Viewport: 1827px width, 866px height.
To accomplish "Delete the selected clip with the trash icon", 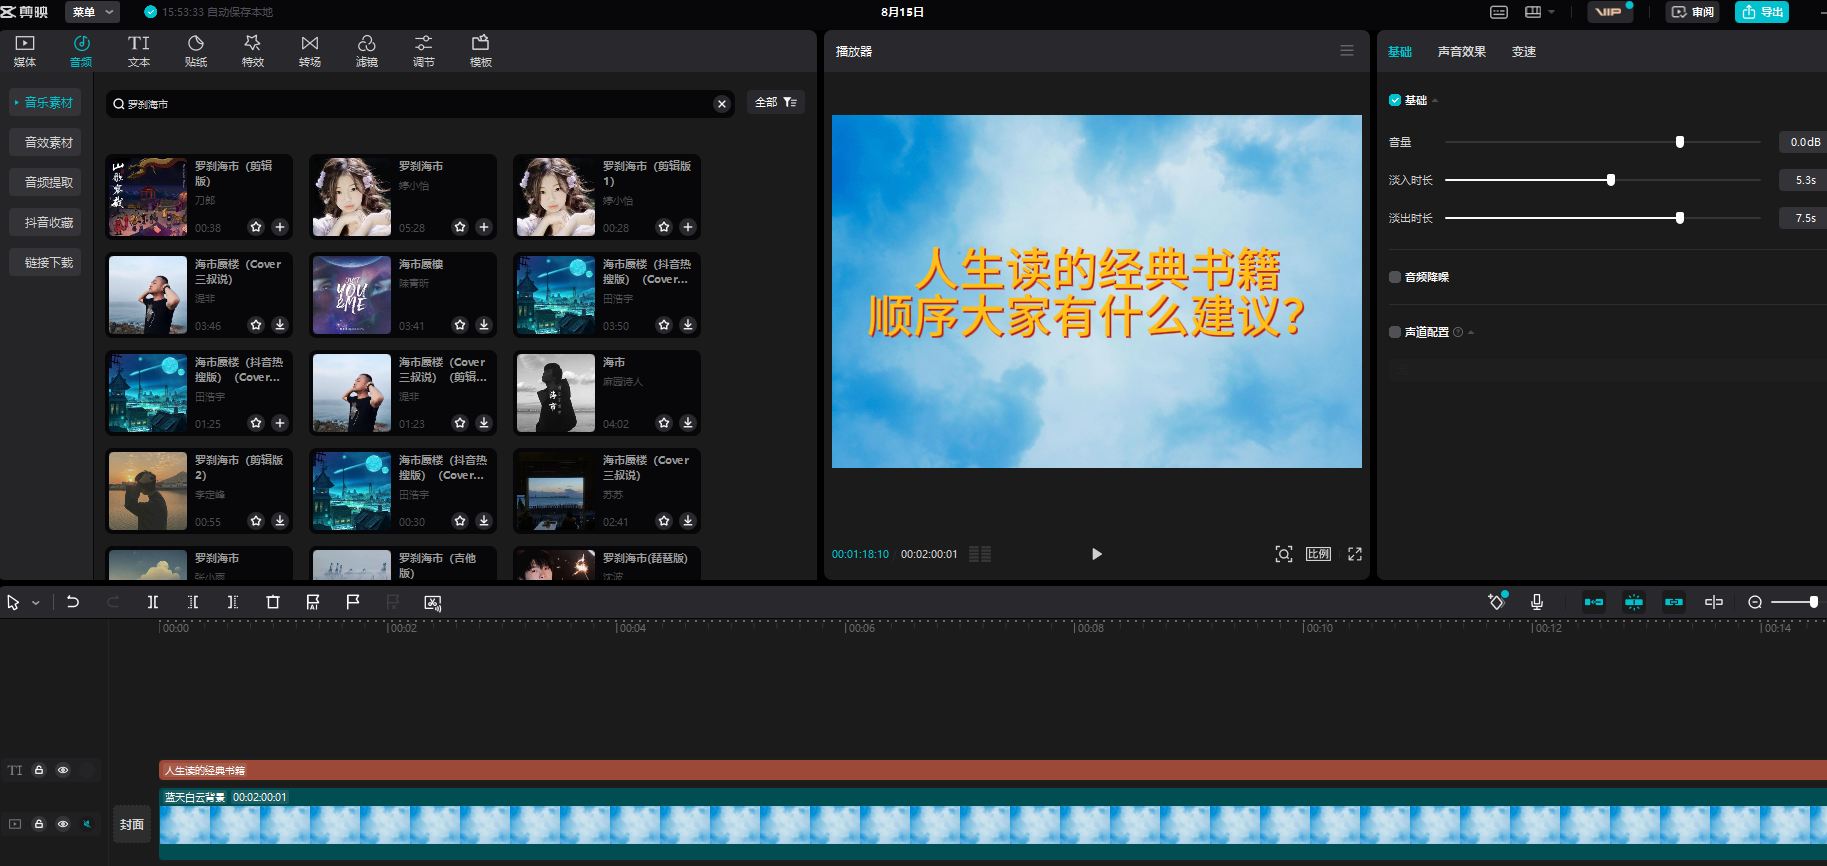I will [273, 602].
